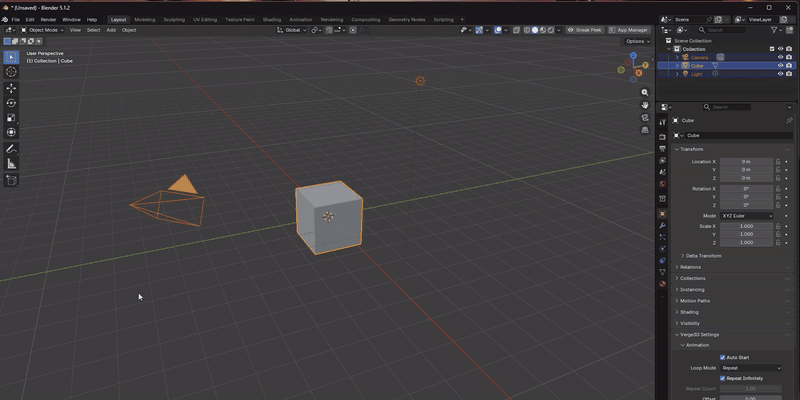Toggle lock for Location X
Image resolution: width=800 pixels, height=400 pixels.
click(x=778, y=162)
